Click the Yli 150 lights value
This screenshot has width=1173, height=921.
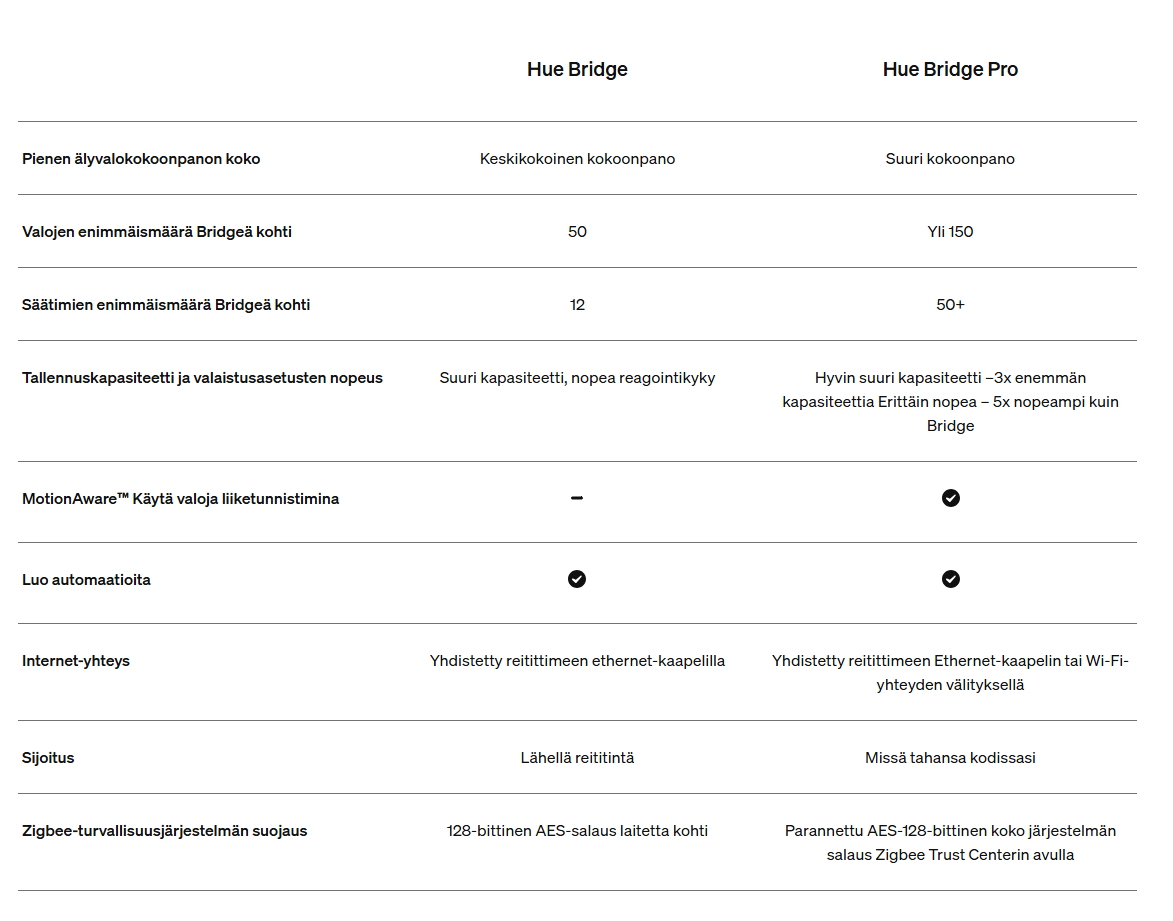click(x=950, y=232)
